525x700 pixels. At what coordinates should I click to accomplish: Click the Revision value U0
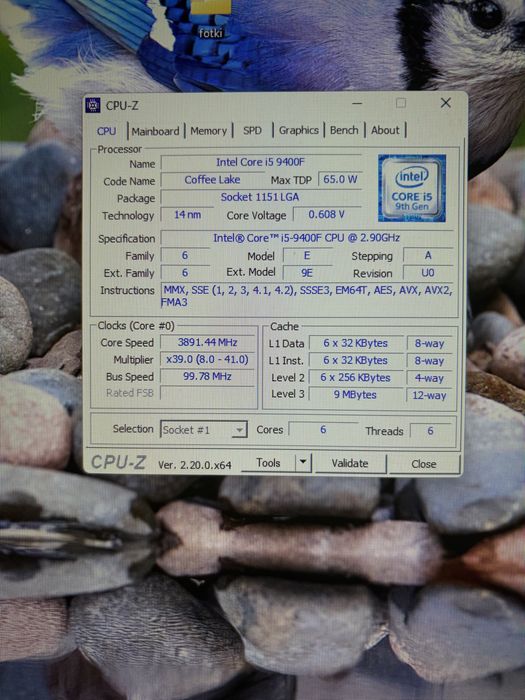pos(428,272)
